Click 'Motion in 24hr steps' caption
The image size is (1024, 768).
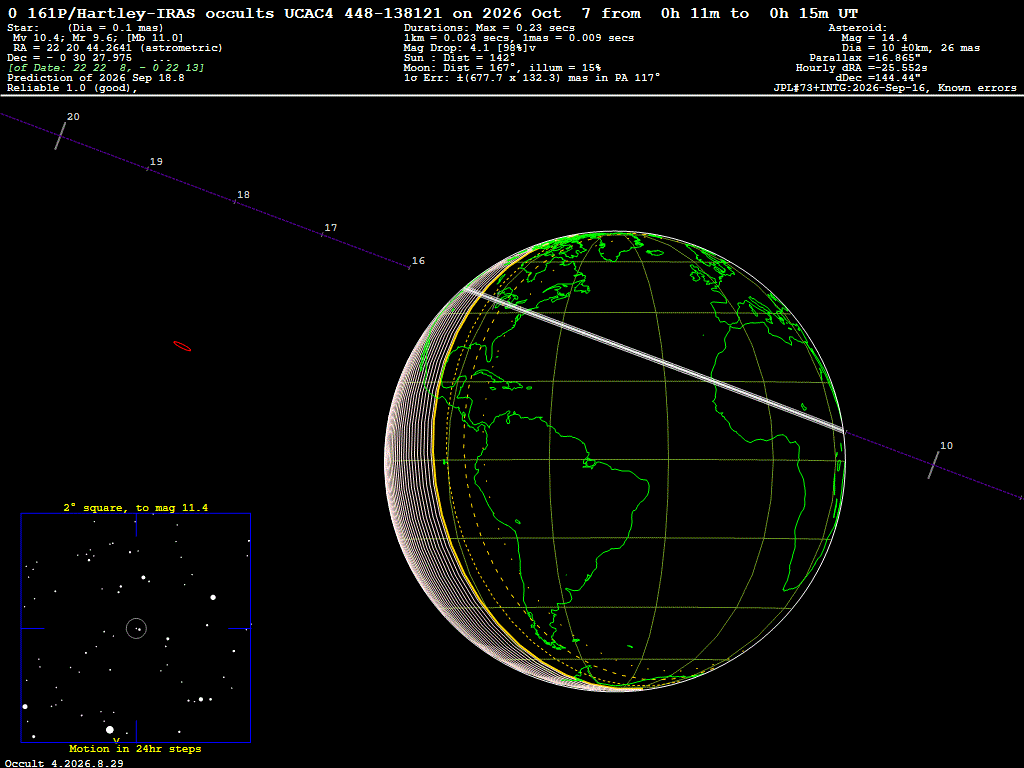tap(135, 748)
